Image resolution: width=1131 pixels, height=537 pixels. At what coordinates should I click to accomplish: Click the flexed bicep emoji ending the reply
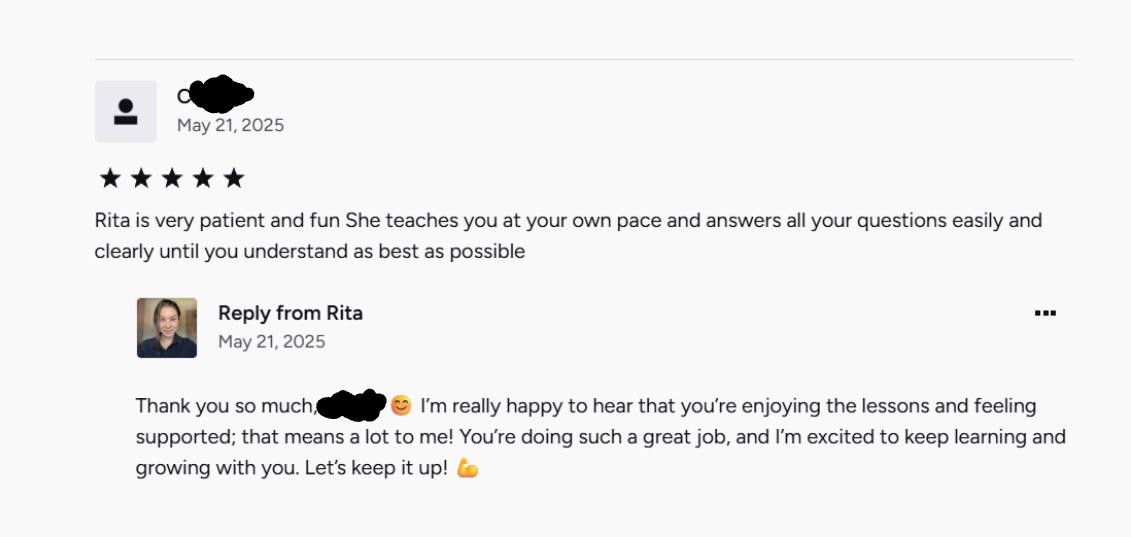[467, 468]
